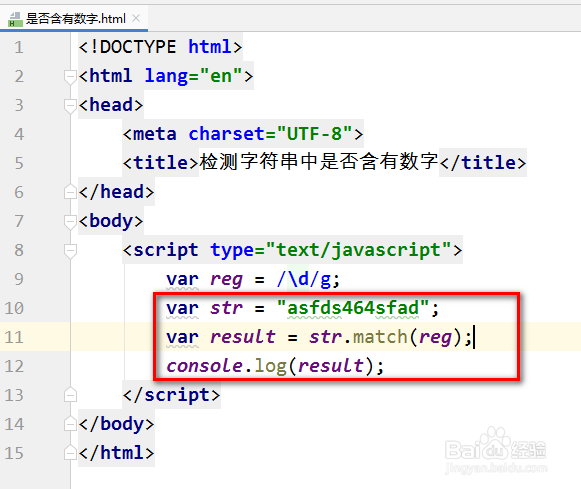This screenshot has height=489, width=581.
Task: Toggle fold marker at closing script line 13
Action: pyautogui.click(x=70, y=395)
